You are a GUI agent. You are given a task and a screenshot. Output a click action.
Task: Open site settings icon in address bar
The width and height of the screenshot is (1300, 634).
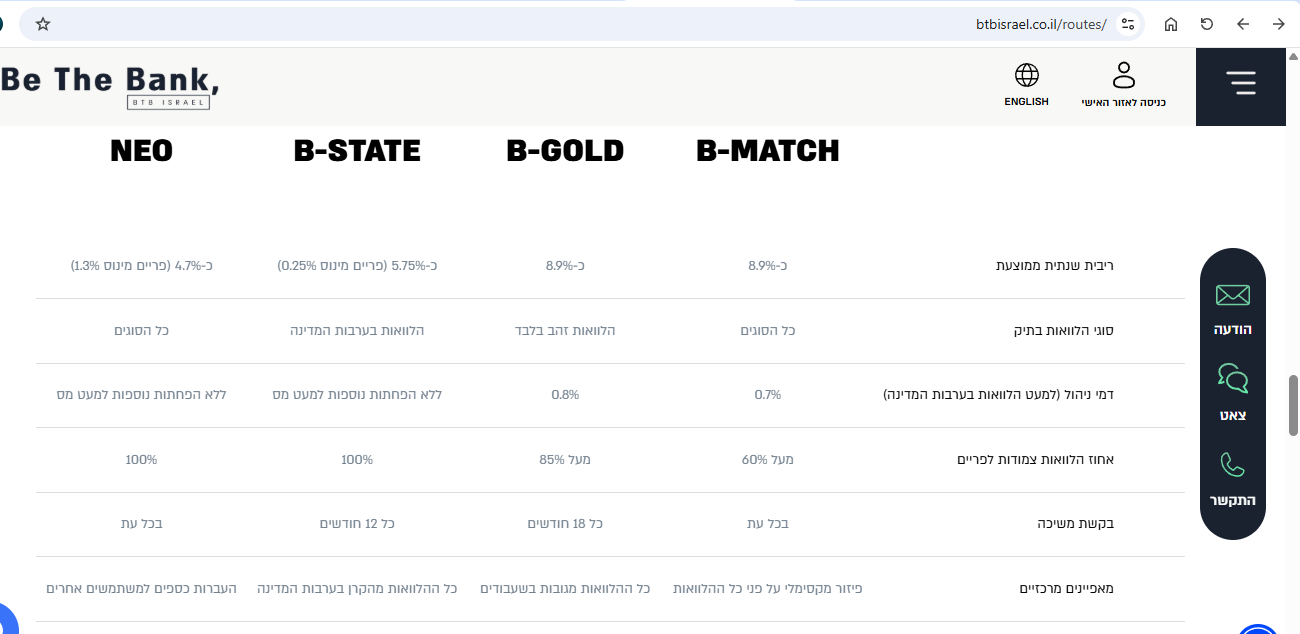pos(1128,24)
